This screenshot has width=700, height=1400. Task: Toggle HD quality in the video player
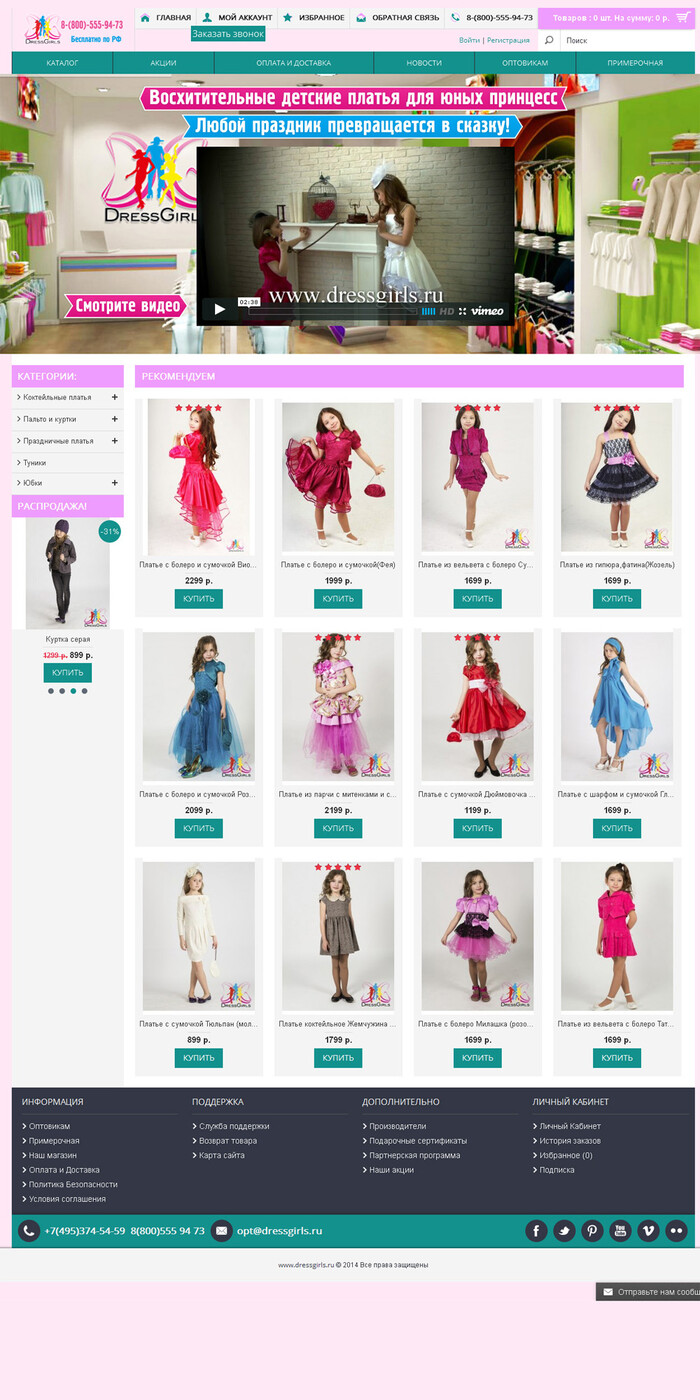tap(446, 311)
